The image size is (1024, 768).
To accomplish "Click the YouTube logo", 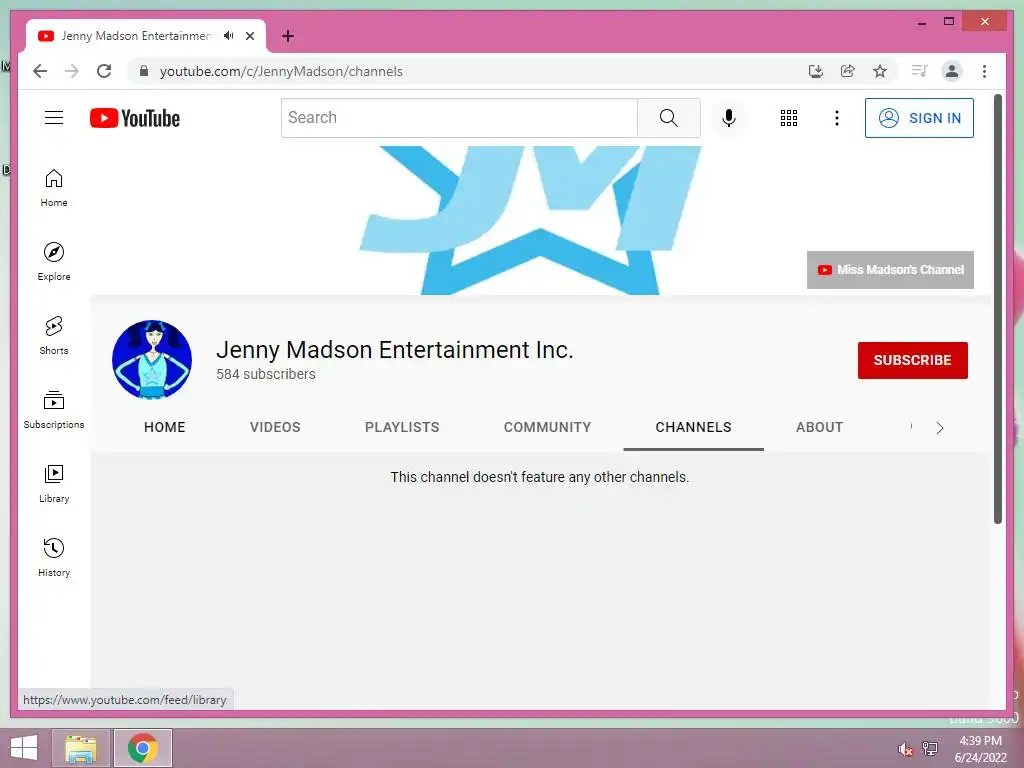I will [135, 118].
